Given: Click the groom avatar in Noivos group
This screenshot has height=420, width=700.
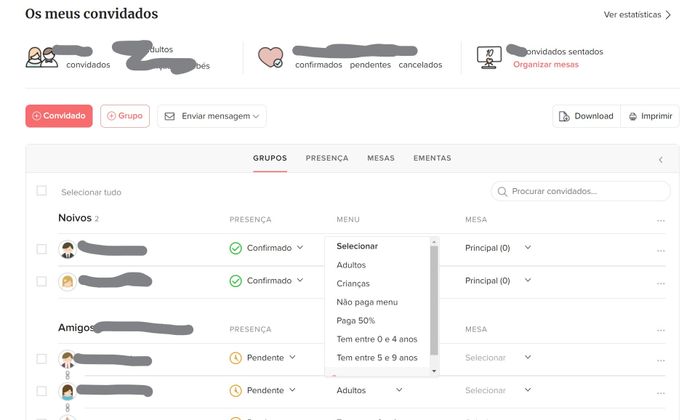Looking at the screenshot, I should point(67,249).
